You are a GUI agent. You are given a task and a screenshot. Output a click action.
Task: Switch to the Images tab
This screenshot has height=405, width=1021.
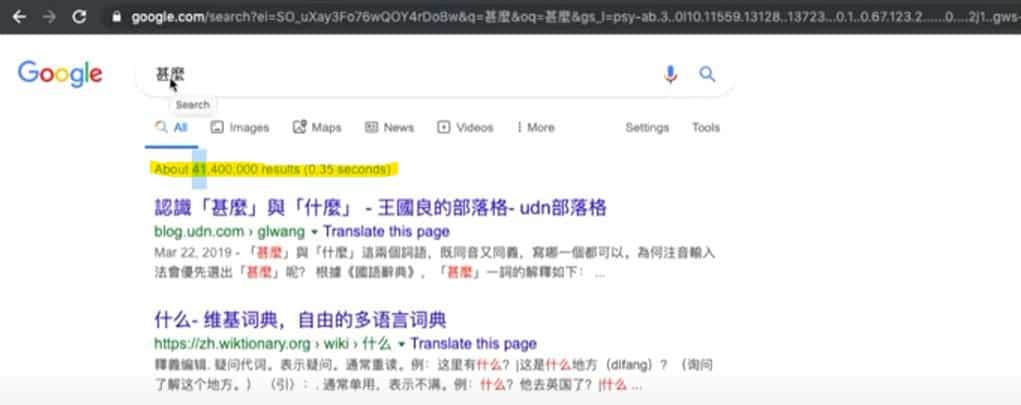(240, 128)
